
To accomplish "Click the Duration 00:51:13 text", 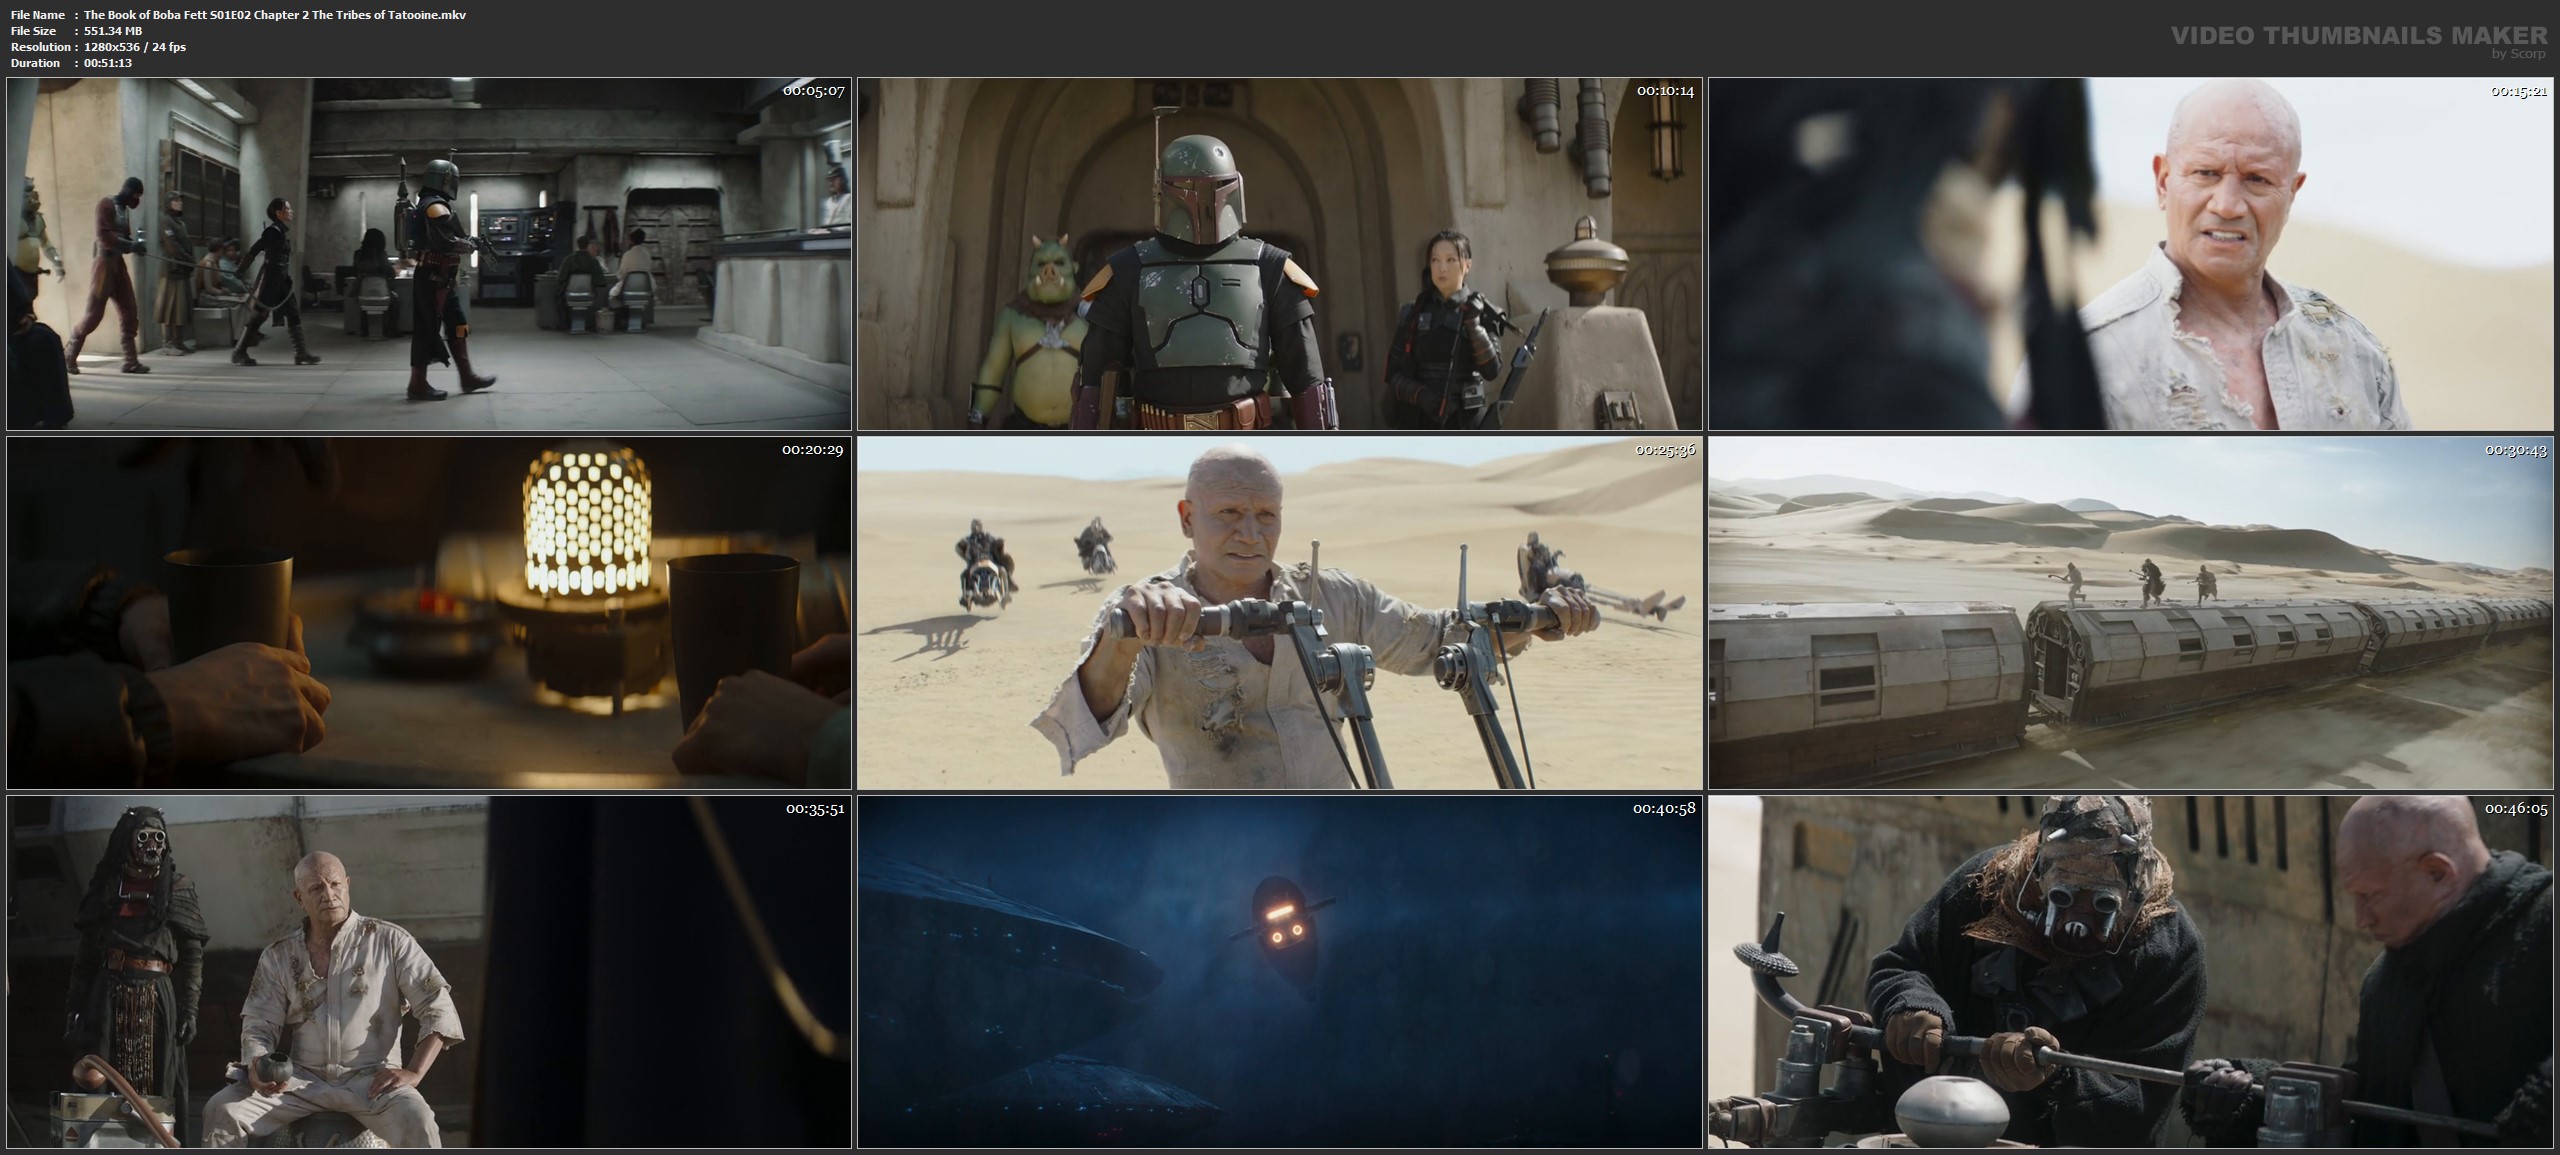I will (x=108, y=63).
